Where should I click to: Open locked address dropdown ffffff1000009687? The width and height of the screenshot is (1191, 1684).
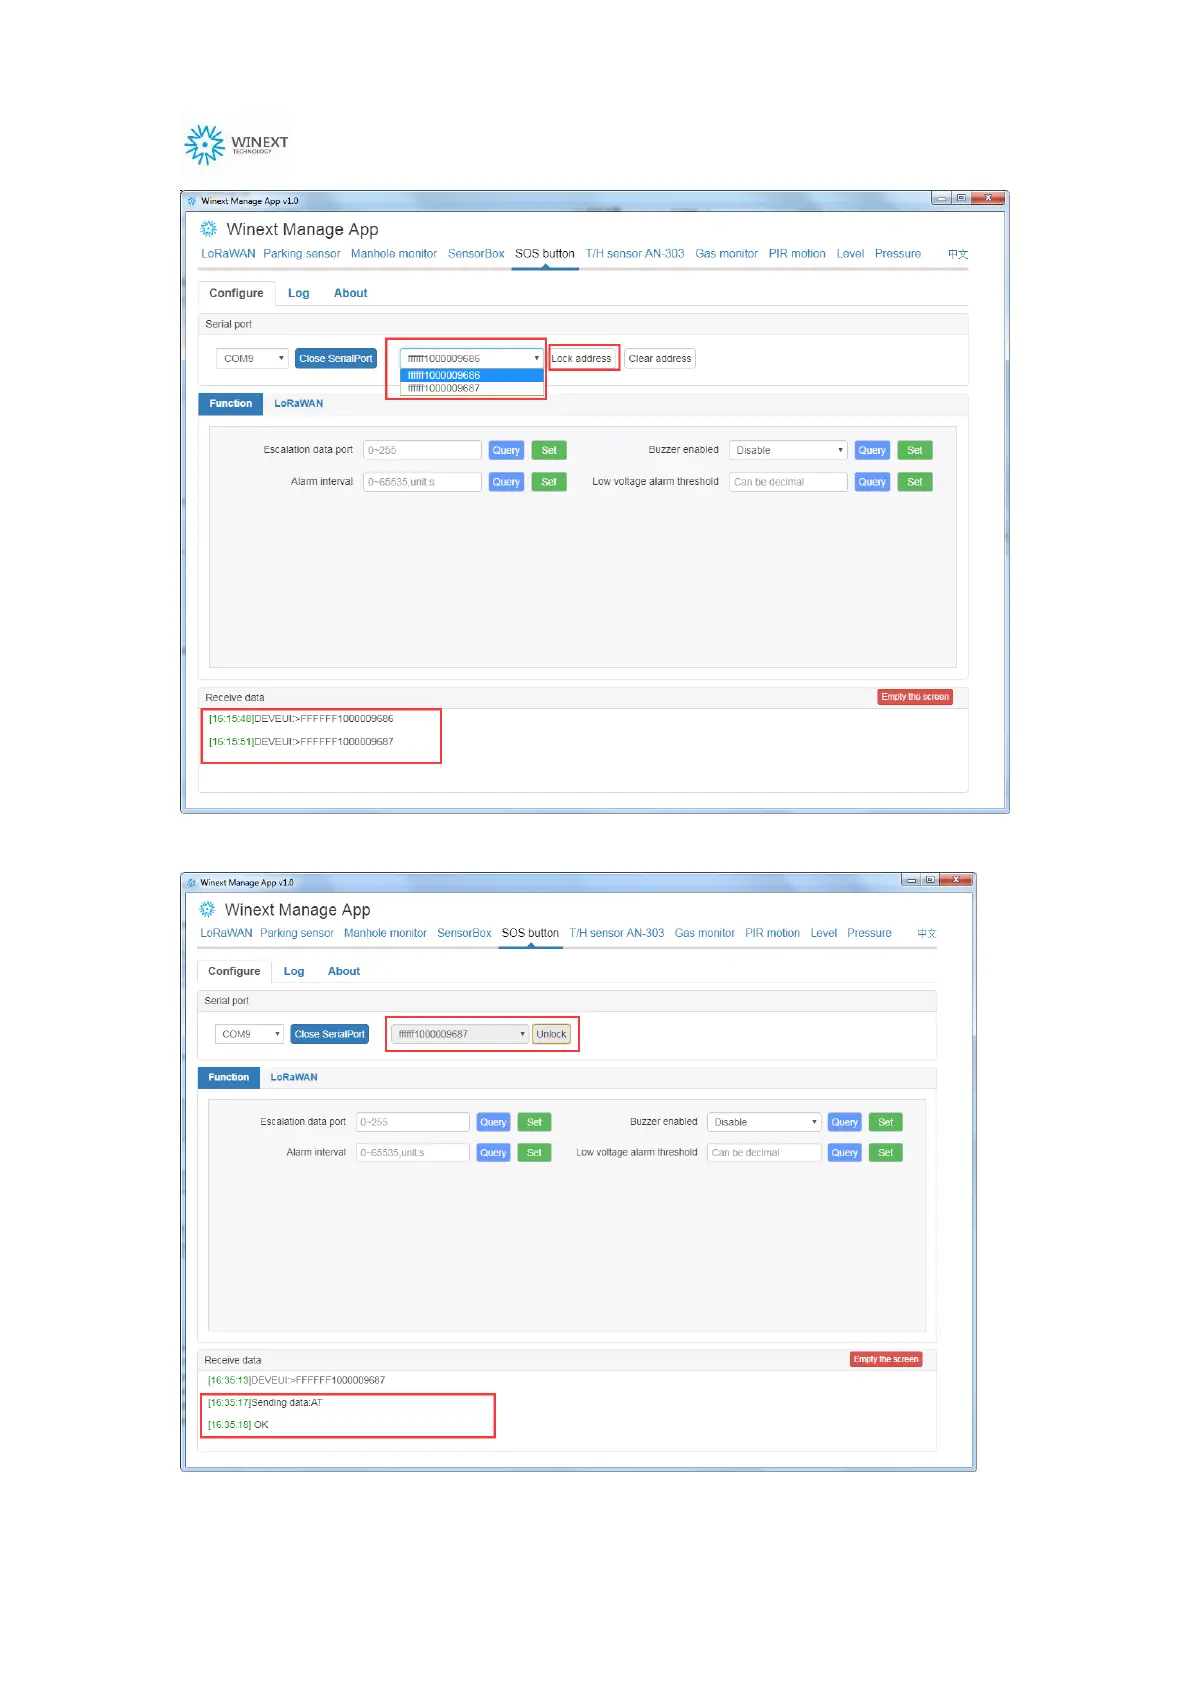pyautogui.click(x=460, y=1034)
